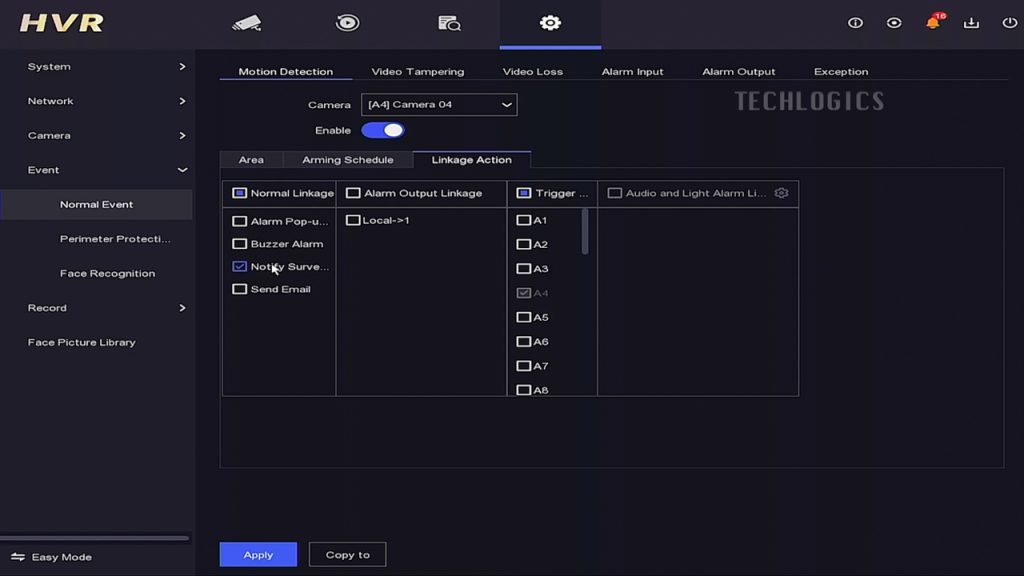
Task: Click the power shutdown icon
Action: click(x=1009, y=23)
